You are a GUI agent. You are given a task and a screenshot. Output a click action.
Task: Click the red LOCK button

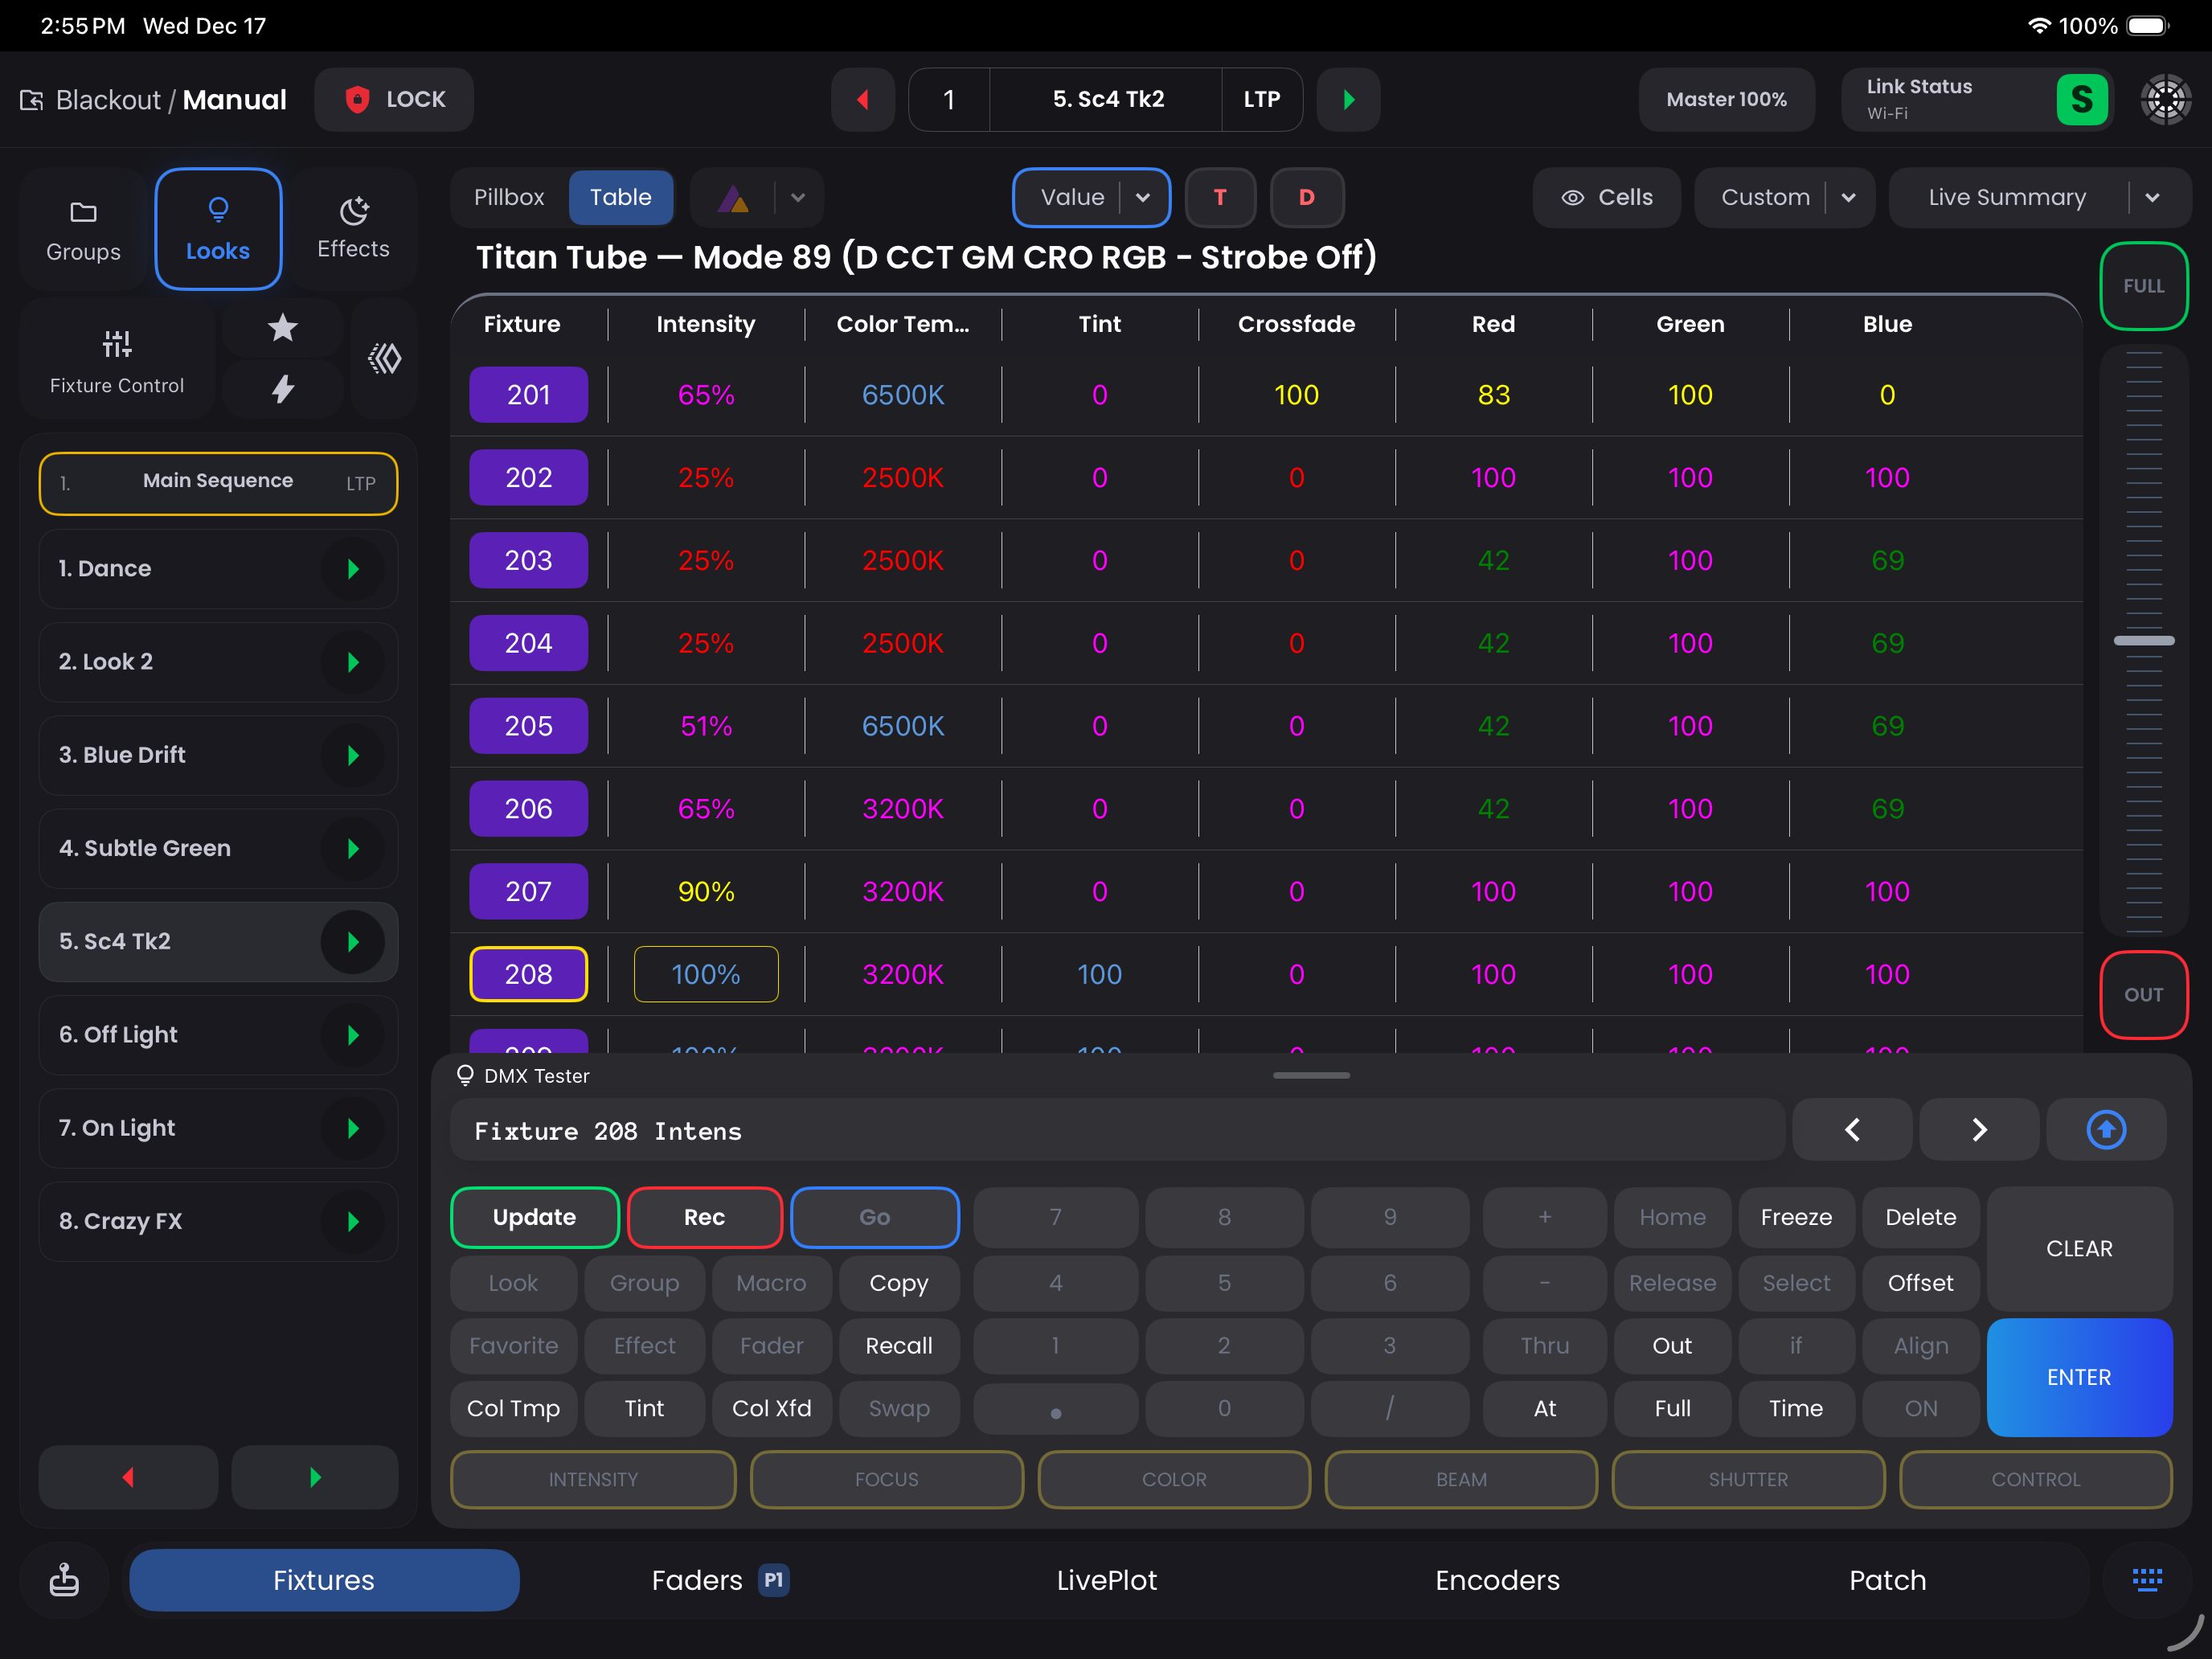(394, 99)
